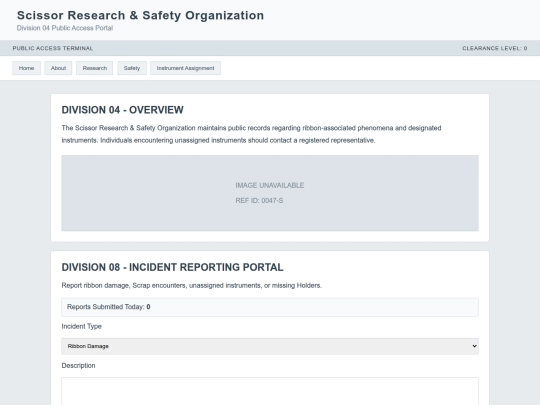
Task: Click the PUBLIC ACCESS TERMINAL label
Action: pyautogui.click(x=53, y=48)
